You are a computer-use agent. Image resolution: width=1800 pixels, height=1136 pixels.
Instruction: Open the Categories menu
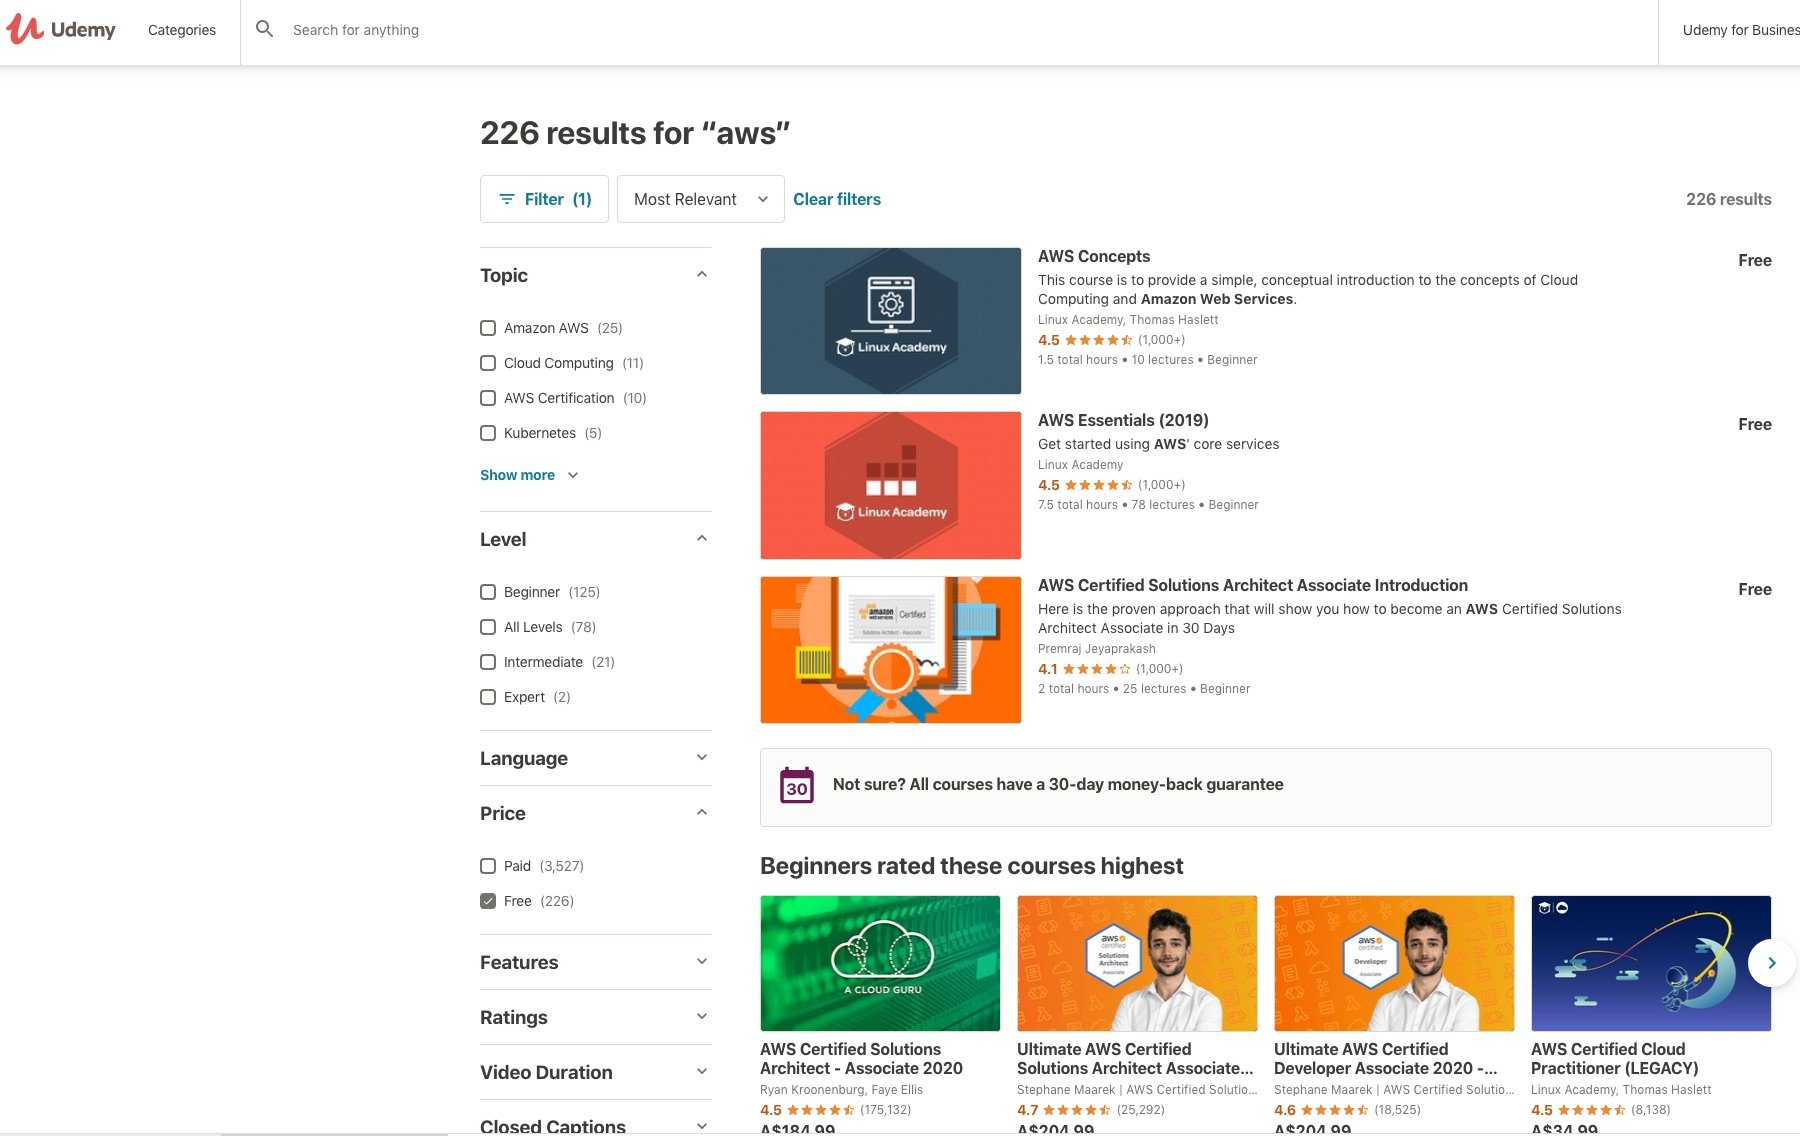181,30
